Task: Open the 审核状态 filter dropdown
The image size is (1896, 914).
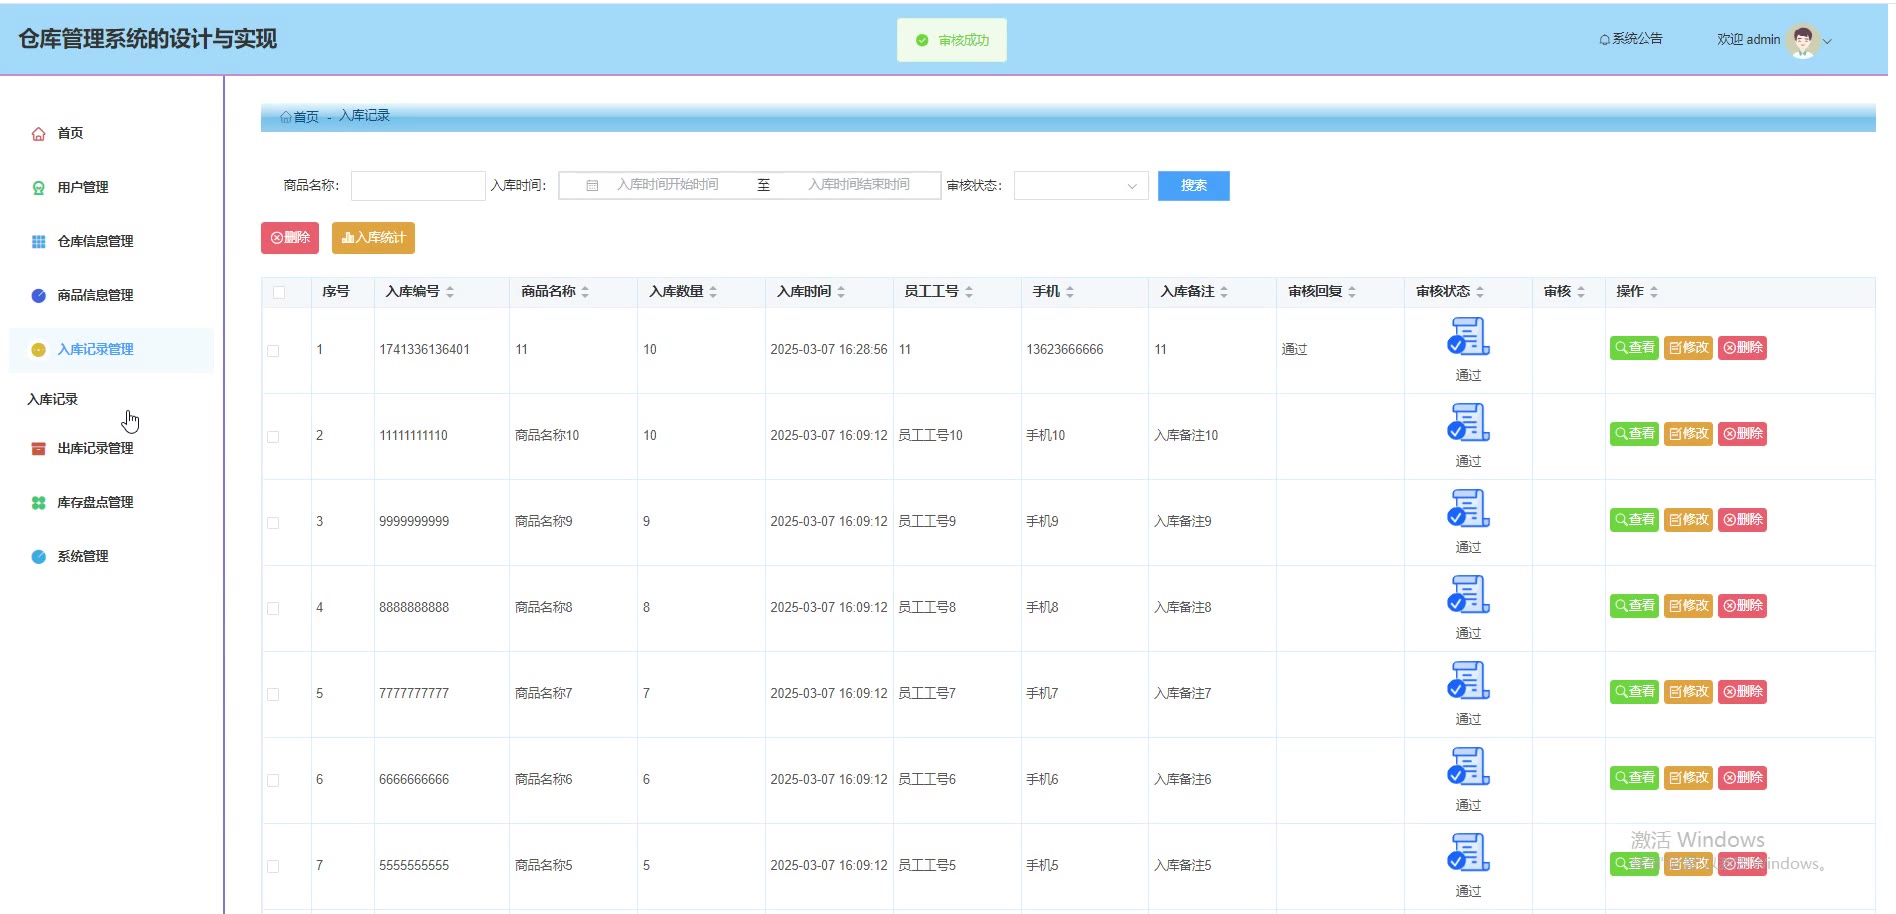Action: 1080,186
